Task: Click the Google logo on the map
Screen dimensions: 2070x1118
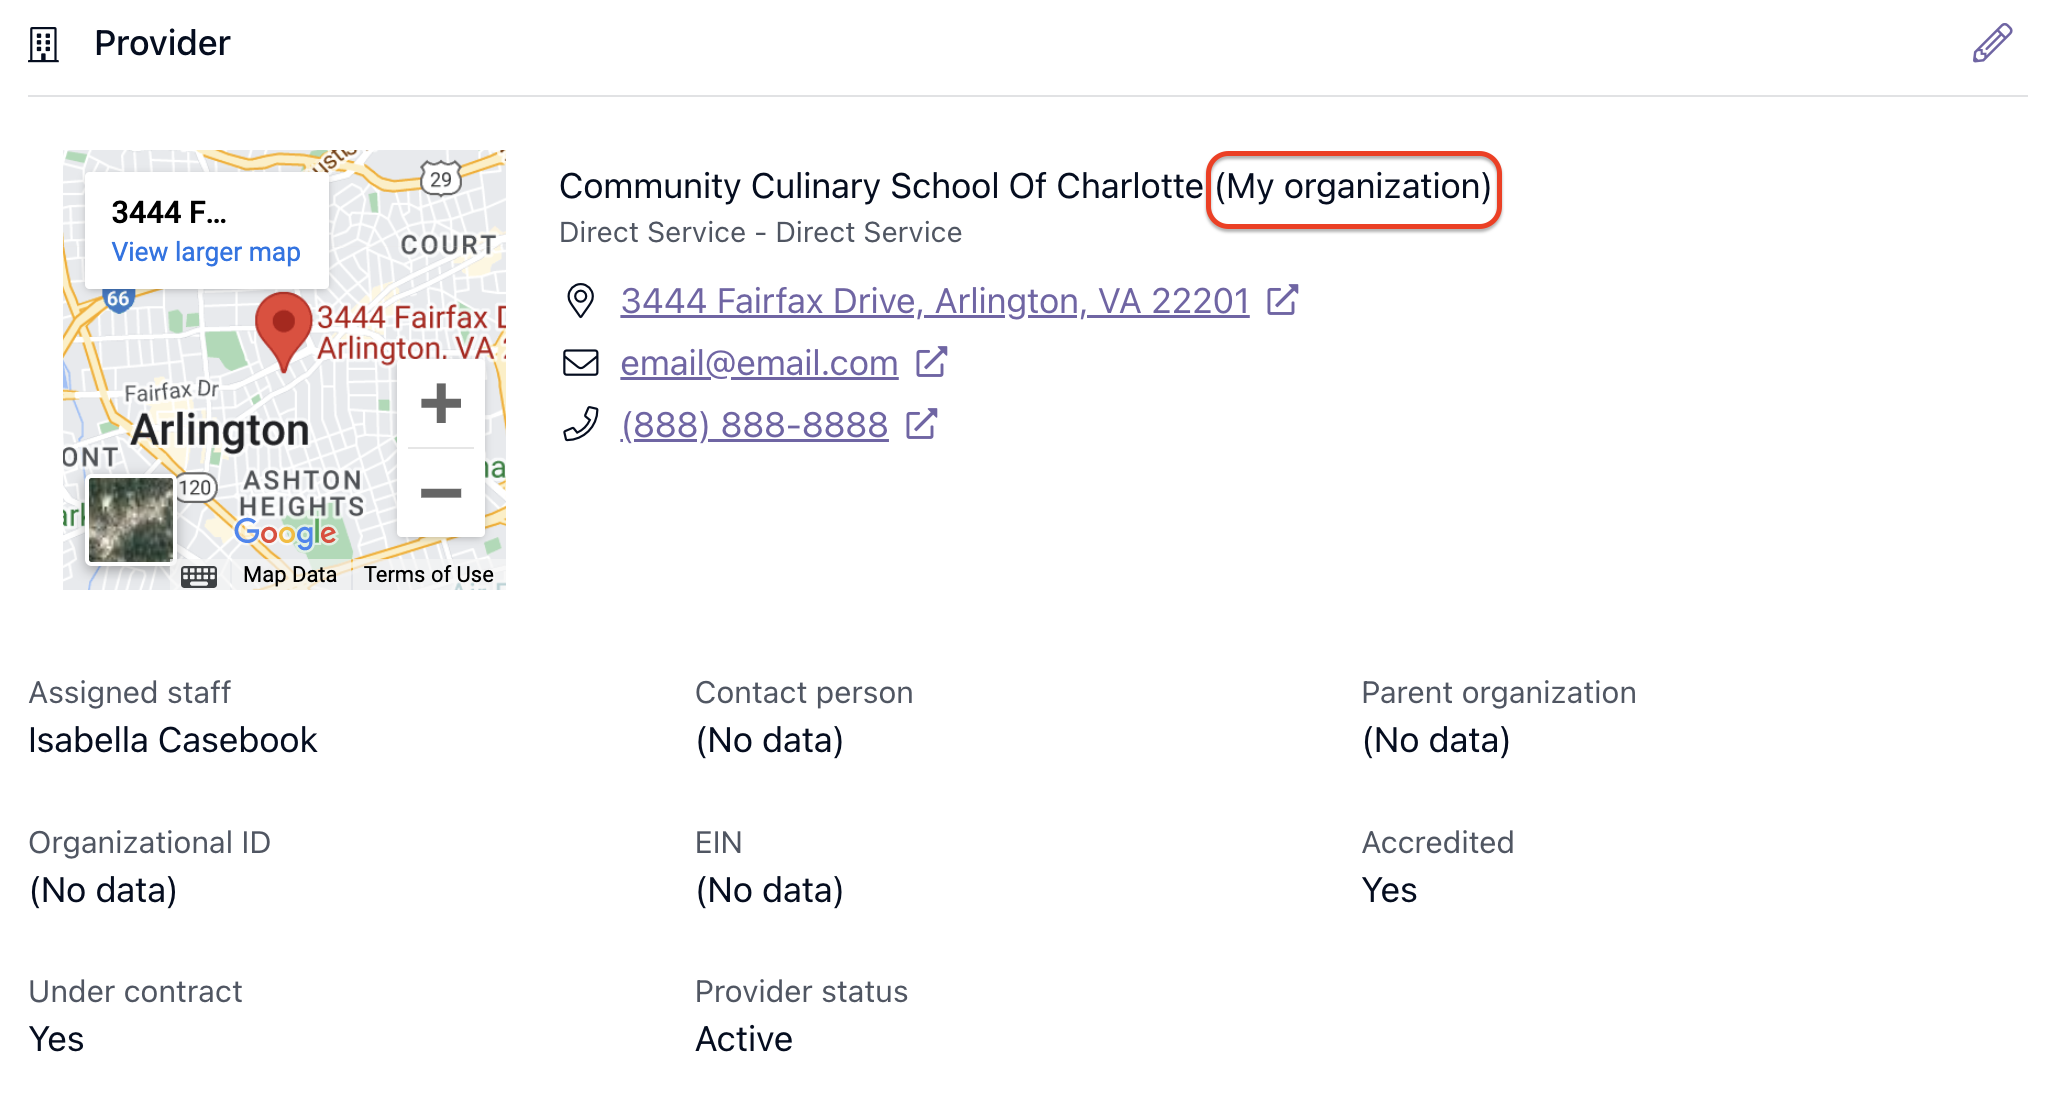Action: (x=286, y=533)
